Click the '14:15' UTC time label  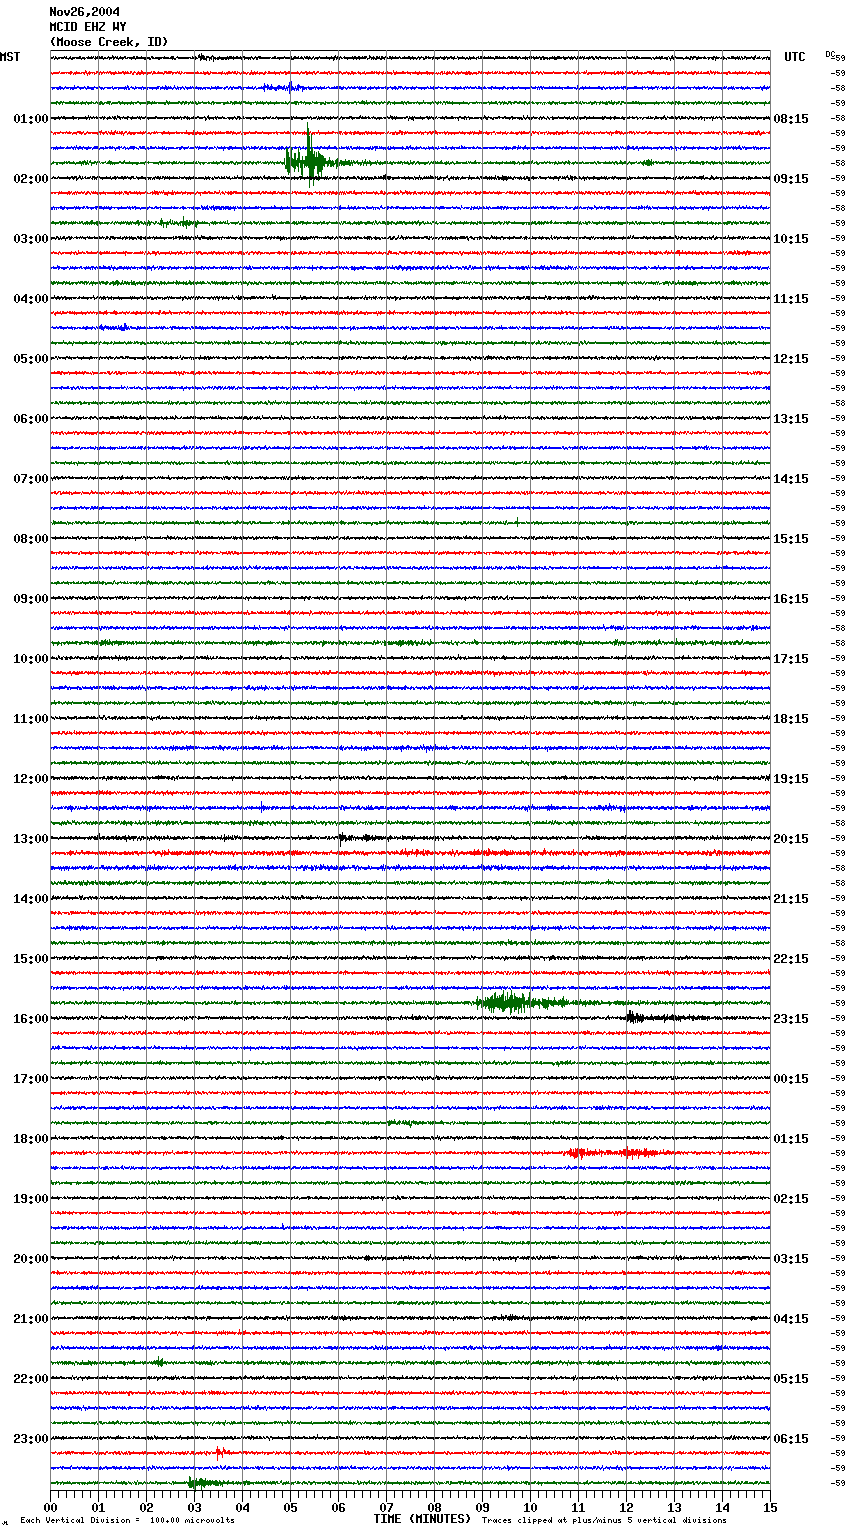point(791,479)
